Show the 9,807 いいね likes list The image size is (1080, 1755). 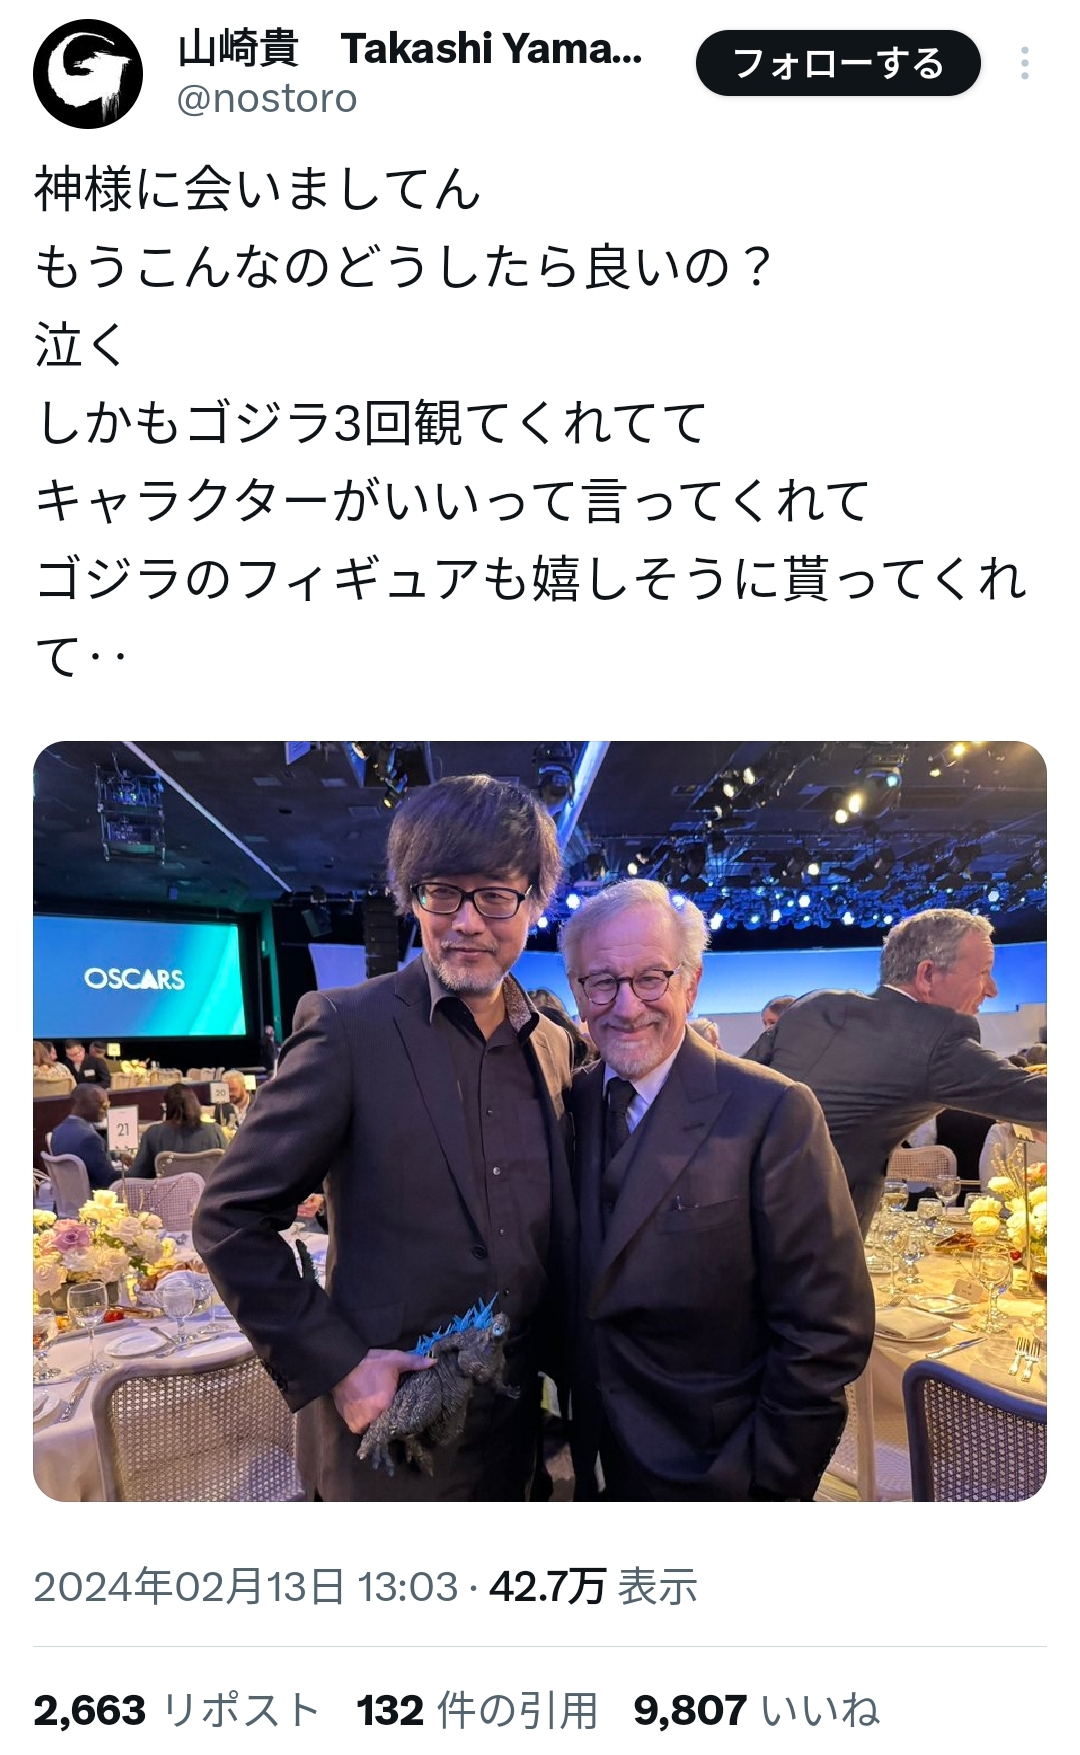[x=757, y=1711]
